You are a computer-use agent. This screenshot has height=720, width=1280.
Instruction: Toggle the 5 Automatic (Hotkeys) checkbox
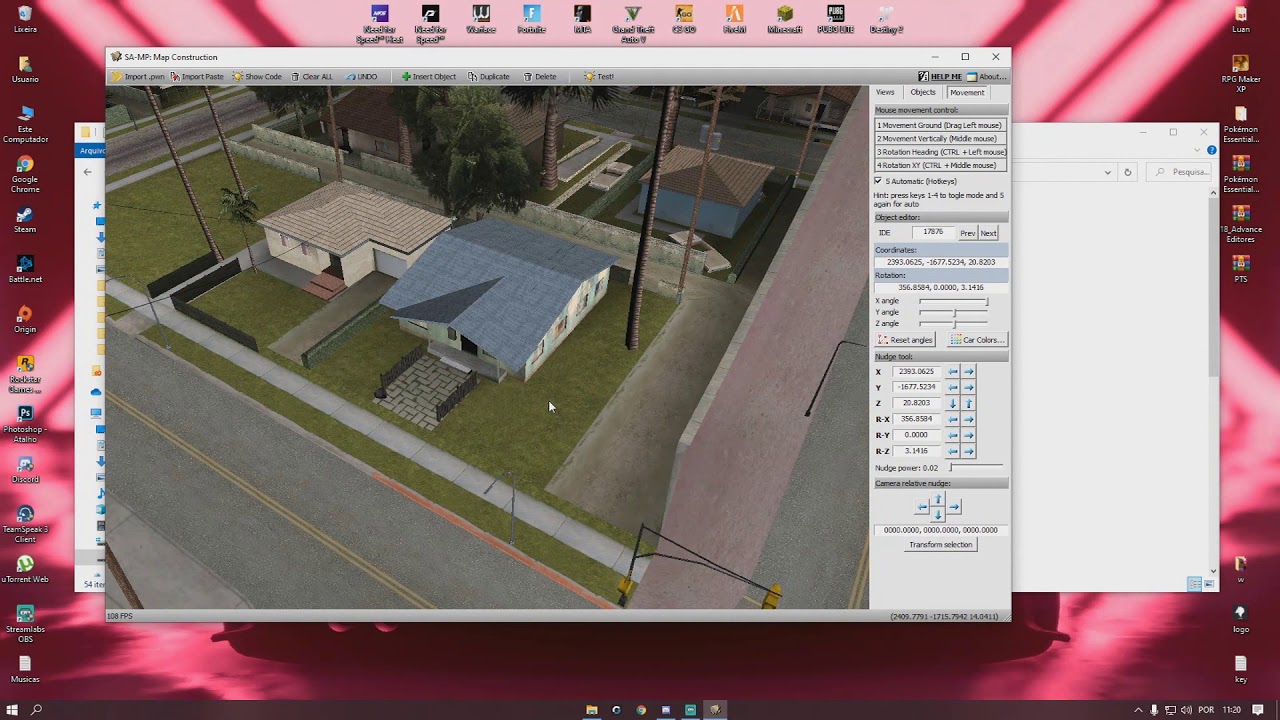[x=878, y=181]
